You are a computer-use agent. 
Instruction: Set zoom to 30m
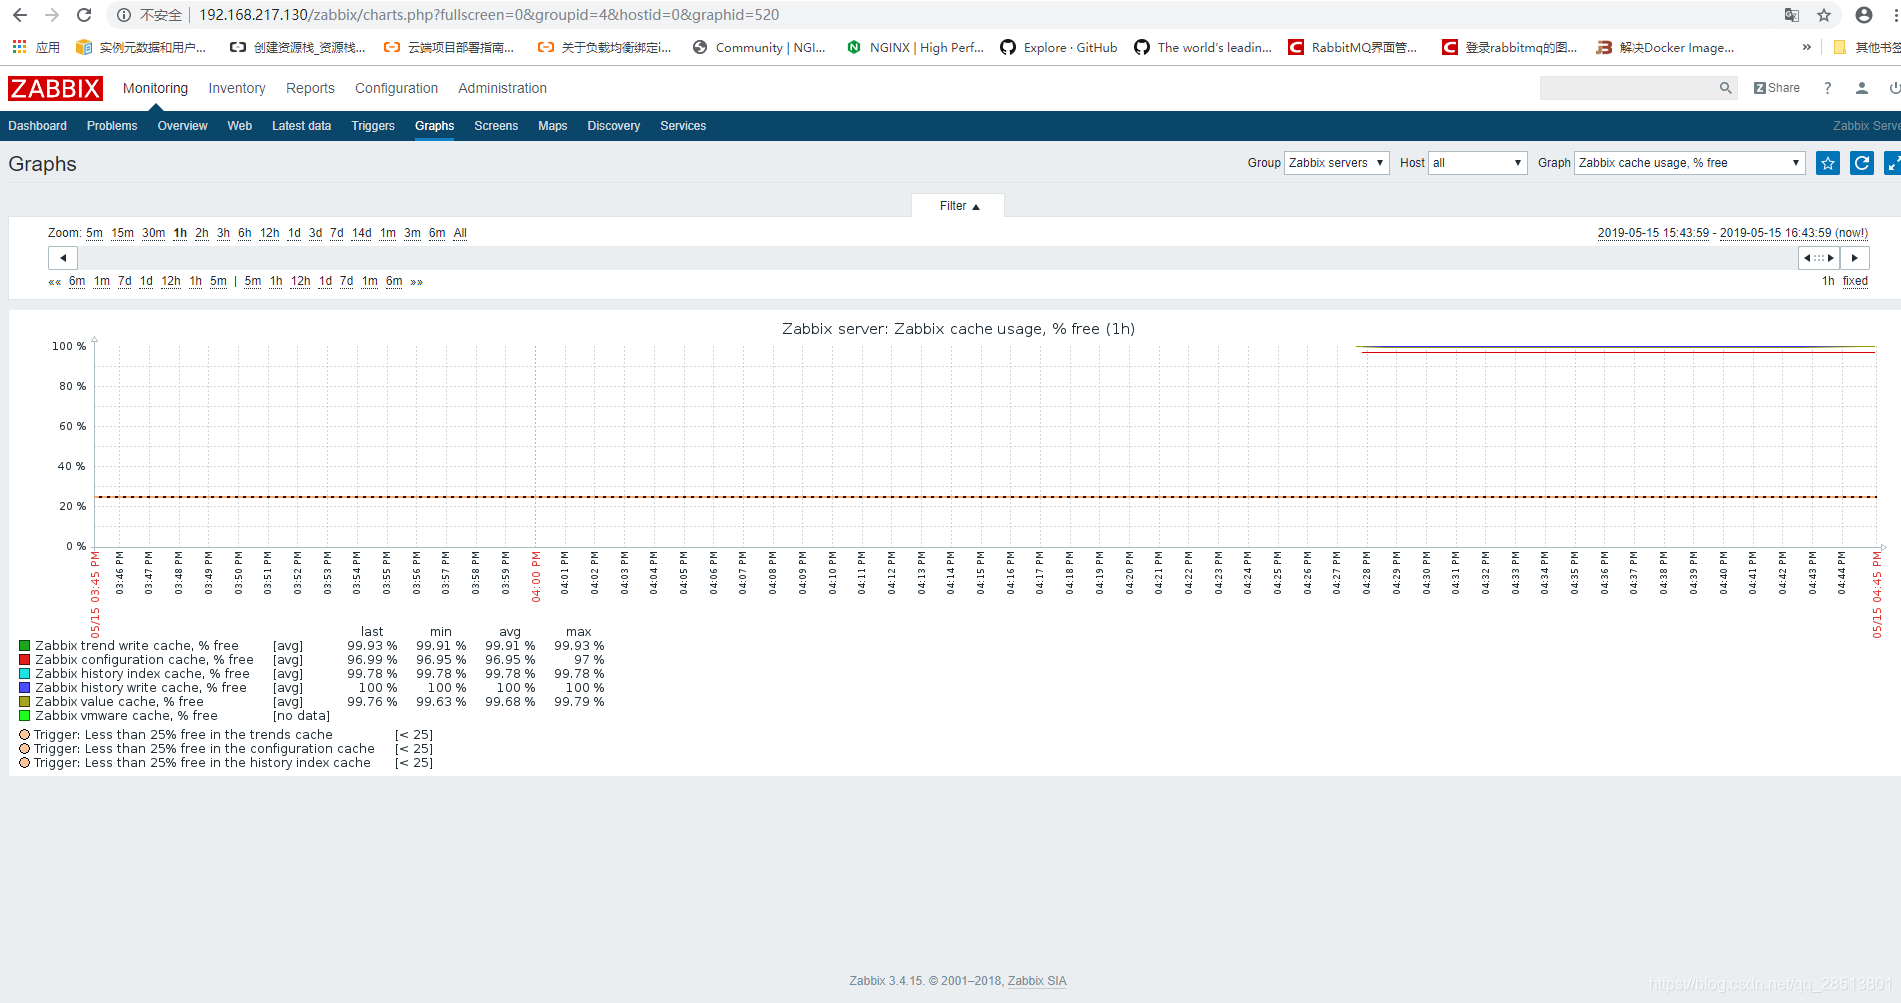[153, 233]
